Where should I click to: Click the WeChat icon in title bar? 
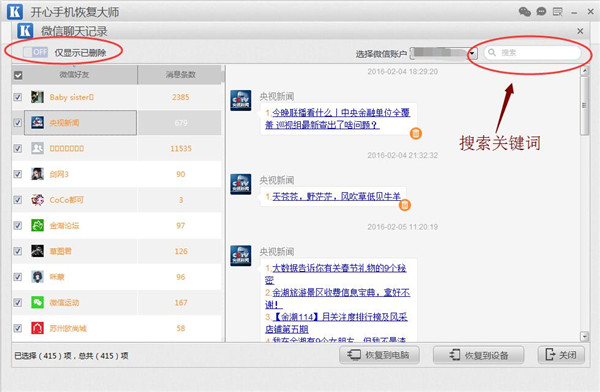tap(525, 12)
